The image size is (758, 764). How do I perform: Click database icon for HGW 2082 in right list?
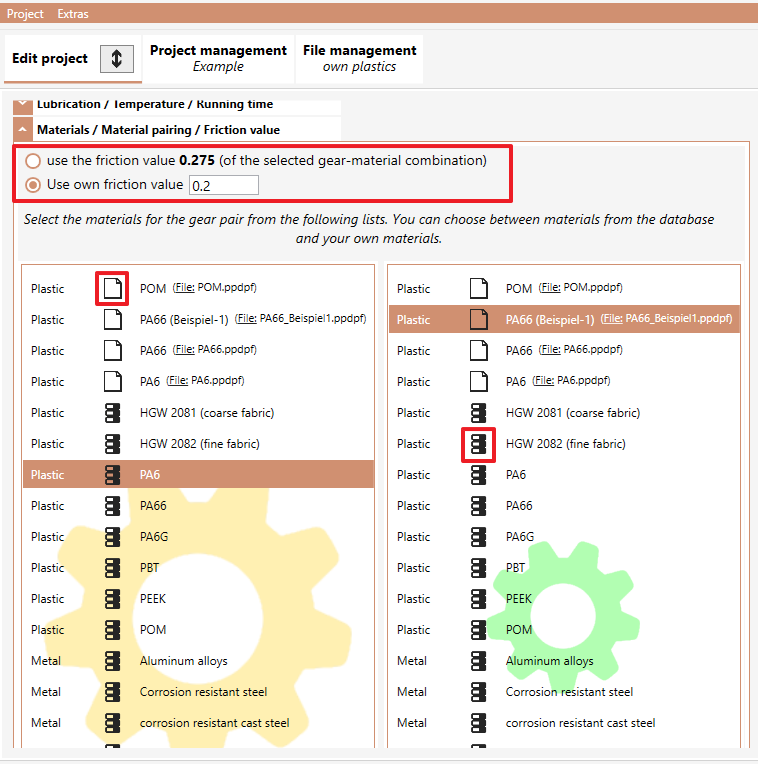pyautogui.click(x=478, y=444)
